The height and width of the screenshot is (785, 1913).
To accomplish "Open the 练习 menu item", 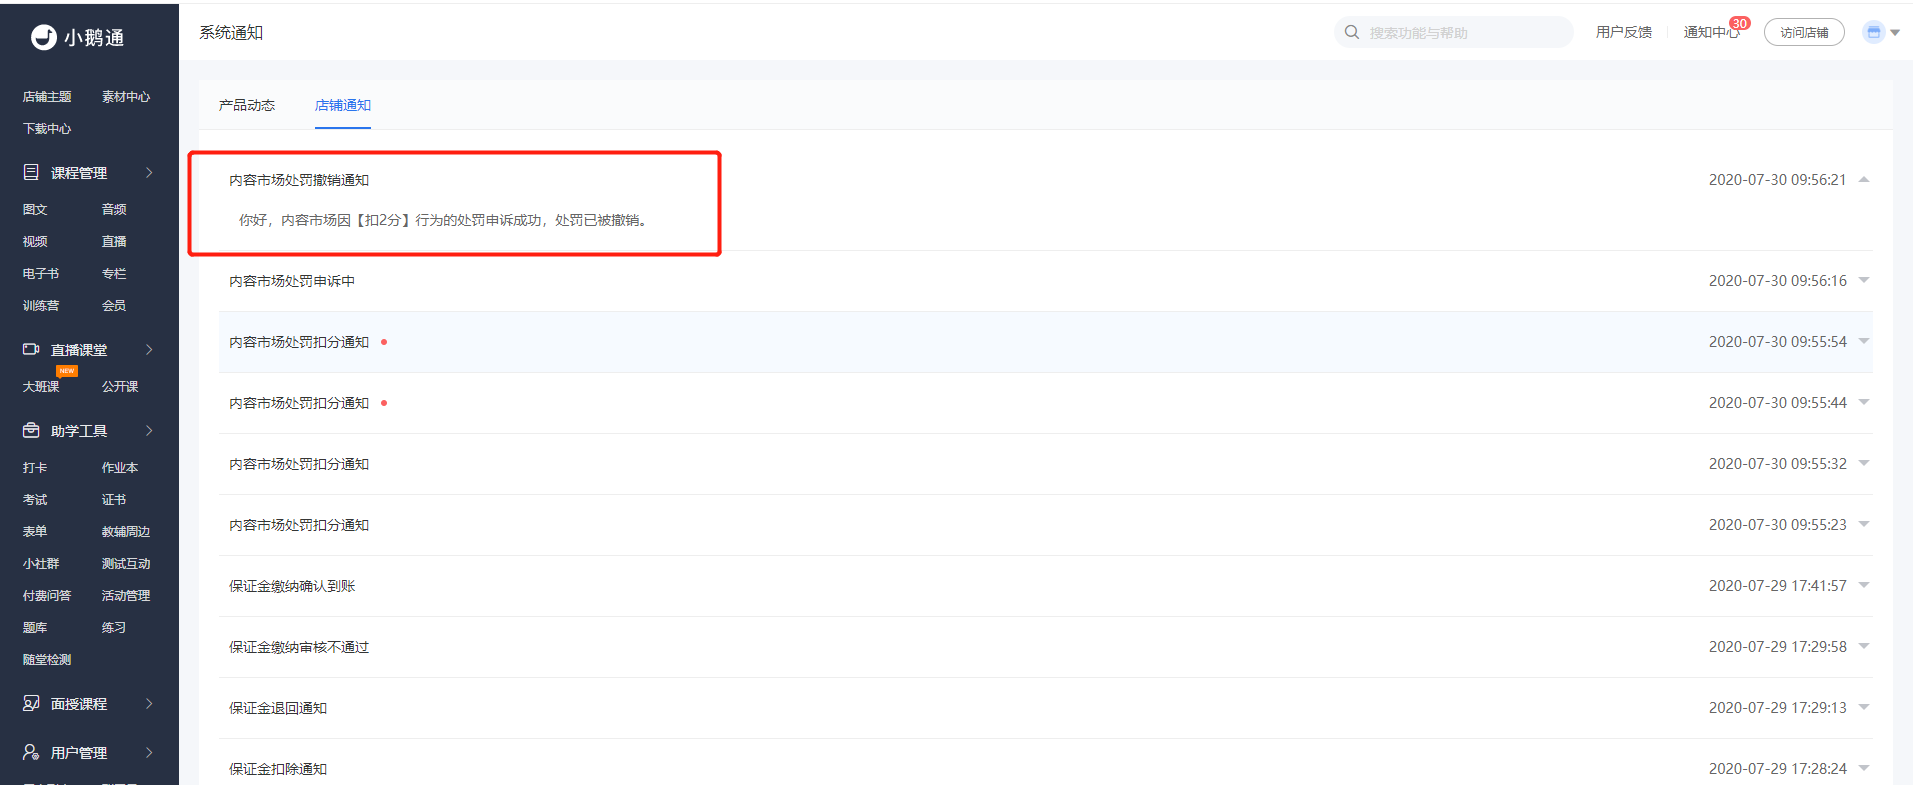I will coord(114,628).
